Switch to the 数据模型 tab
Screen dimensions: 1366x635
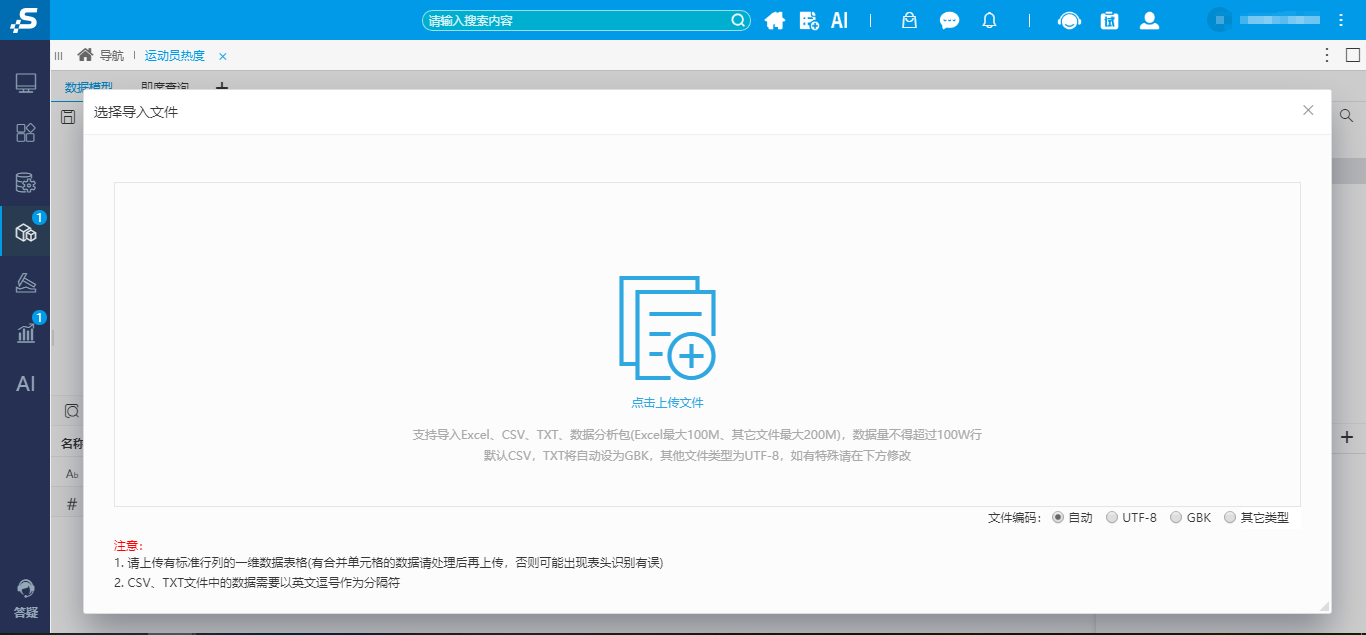[x=89, y=87]
